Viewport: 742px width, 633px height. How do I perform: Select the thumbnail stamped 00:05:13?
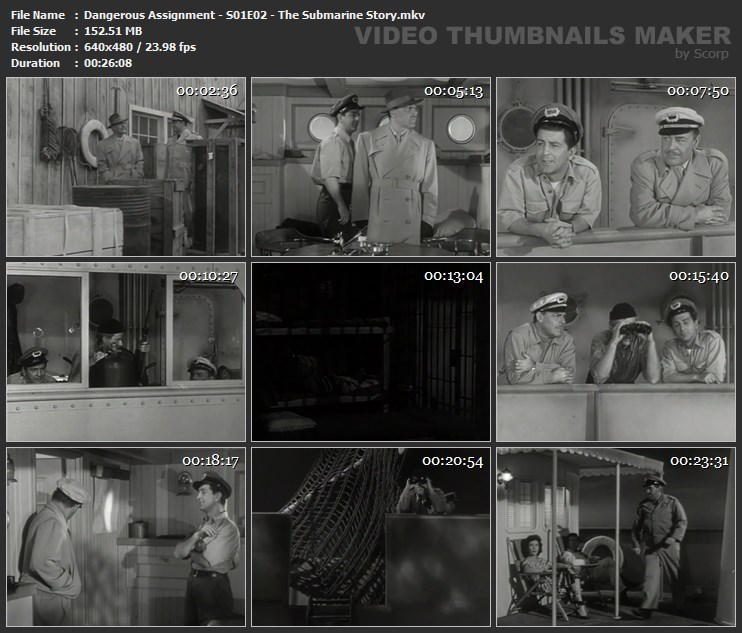[371, 167]
